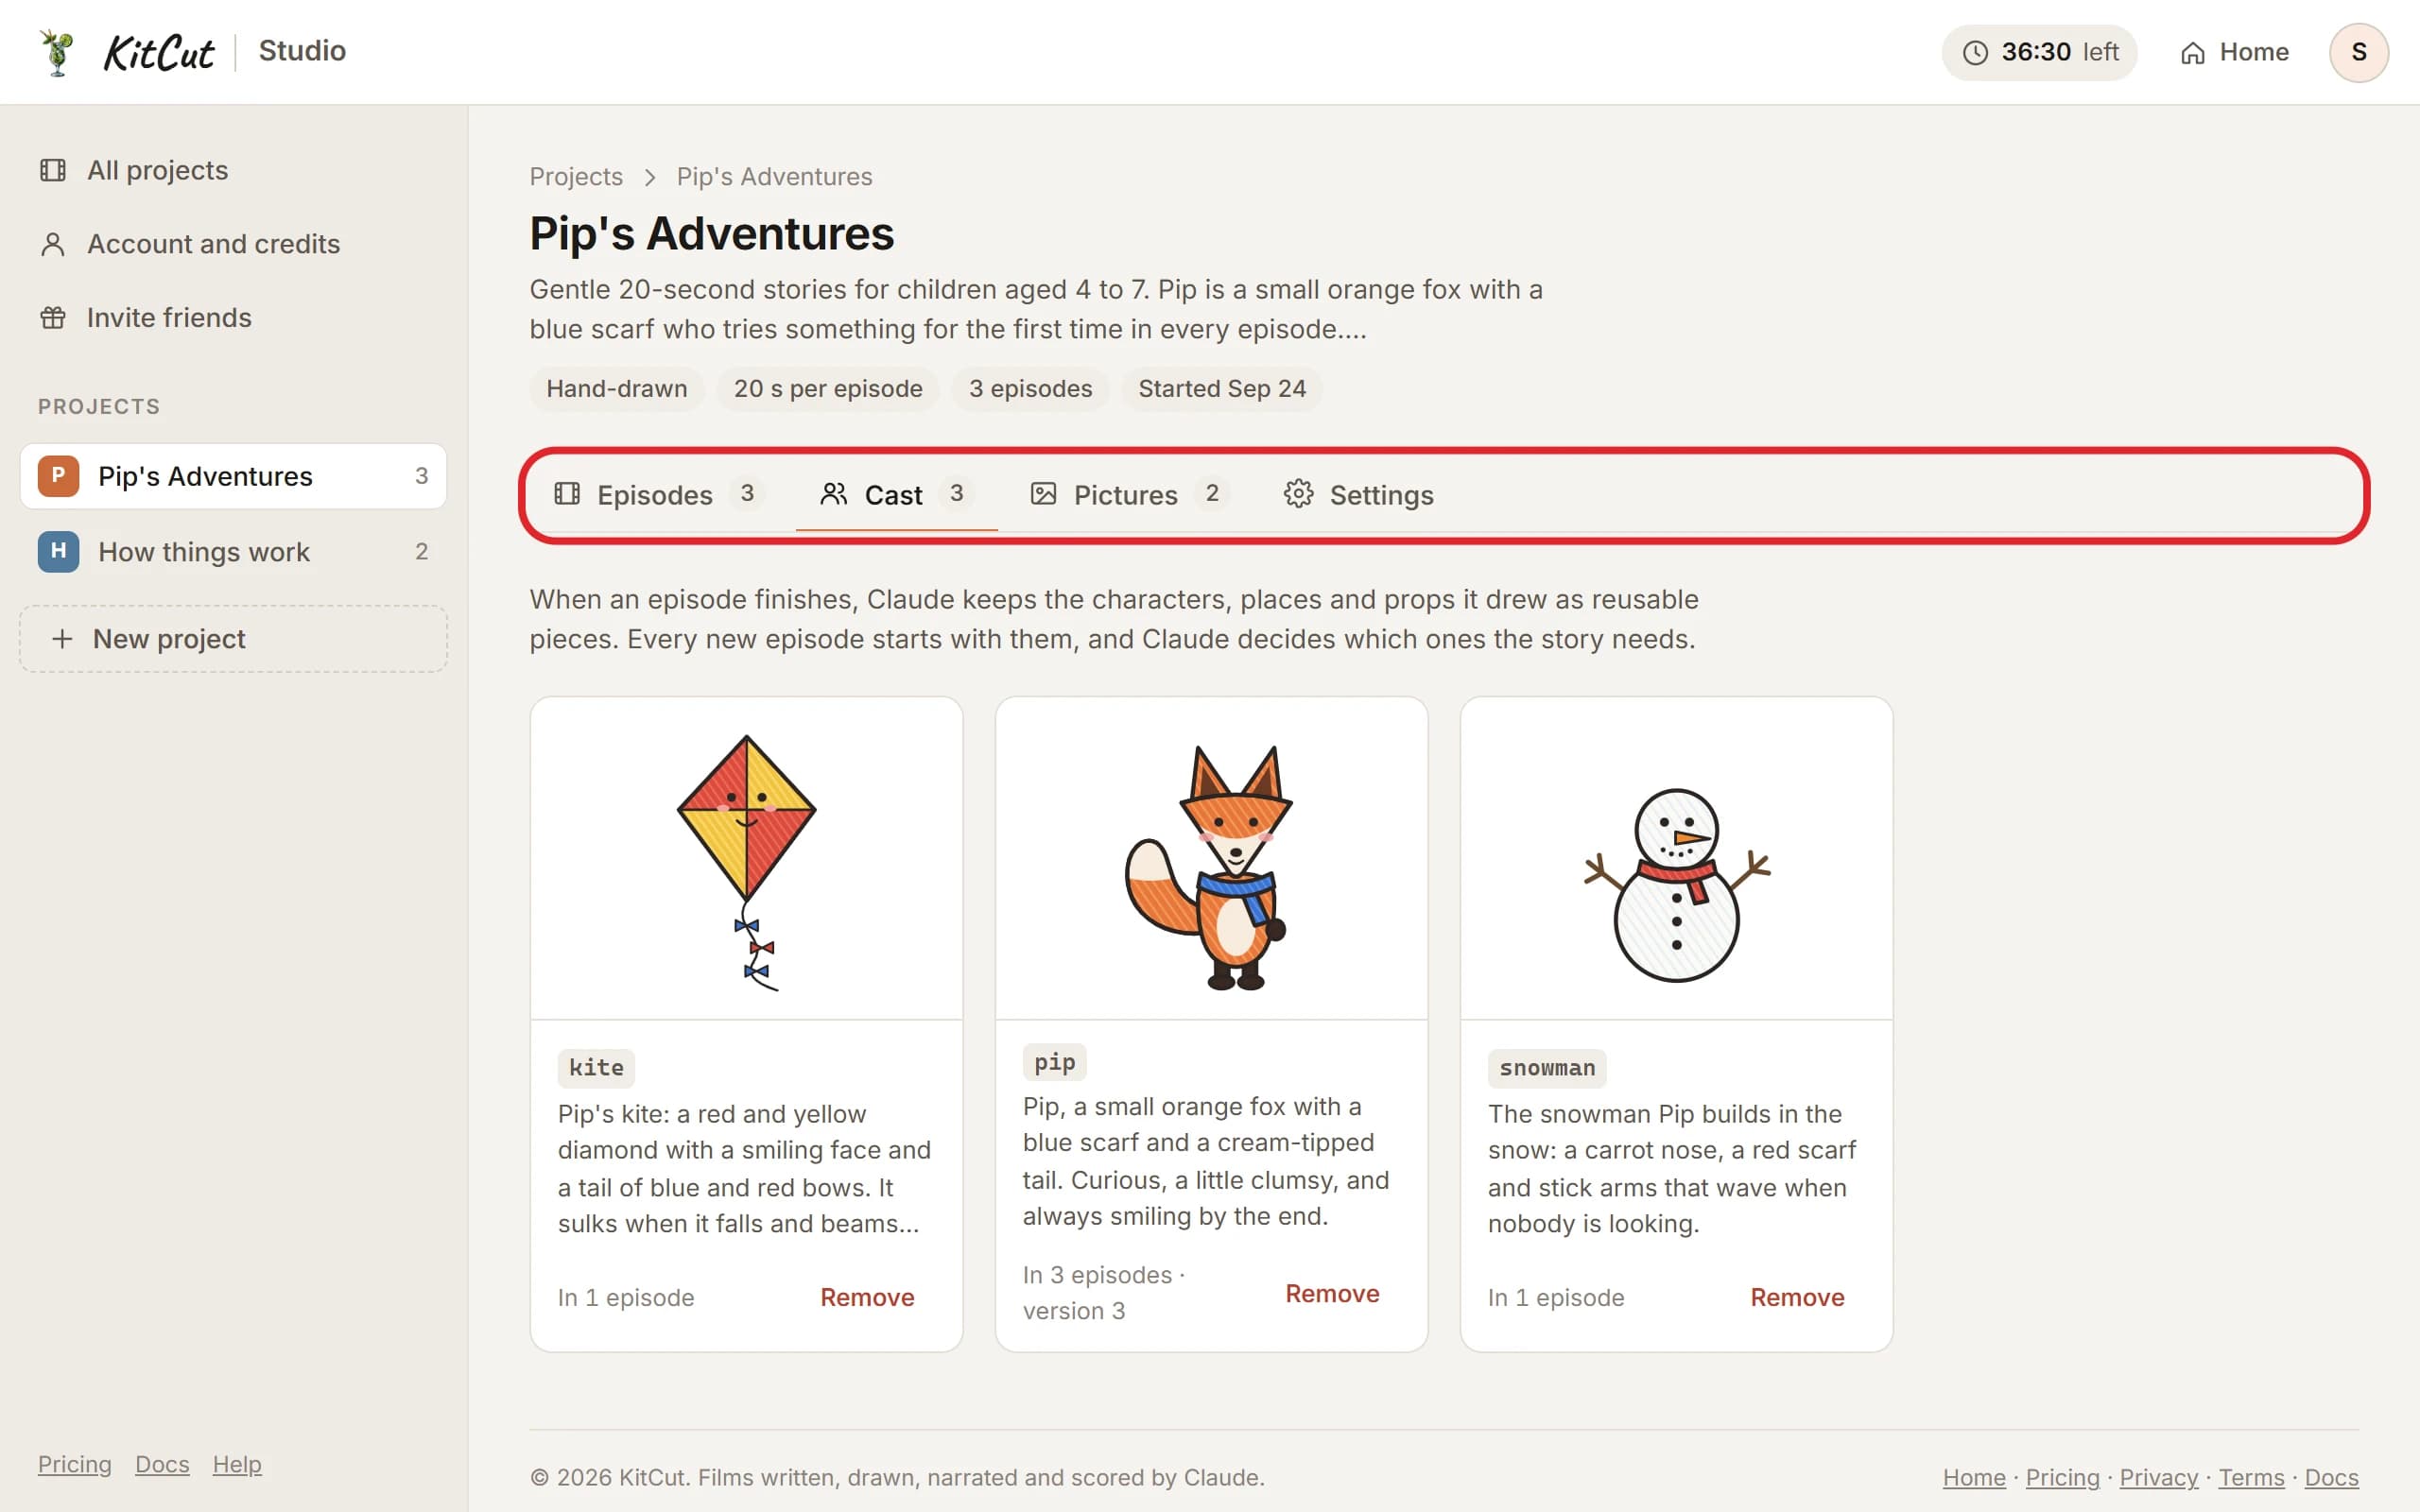2420x1512 pixels.
Task: Click Pip's Adventures in the breadcrumb
Action: pos(774,177)
